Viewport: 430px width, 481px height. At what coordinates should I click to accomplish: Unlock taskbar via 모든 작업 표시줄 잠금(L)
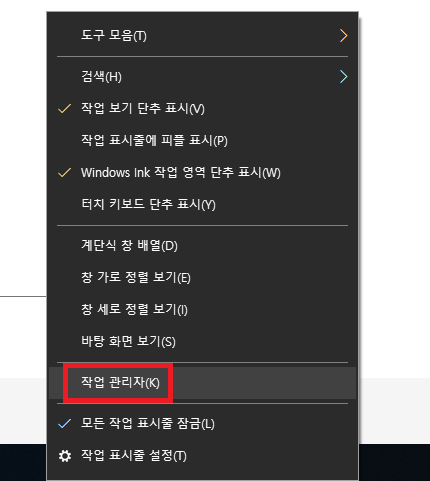tap(202, 424)
